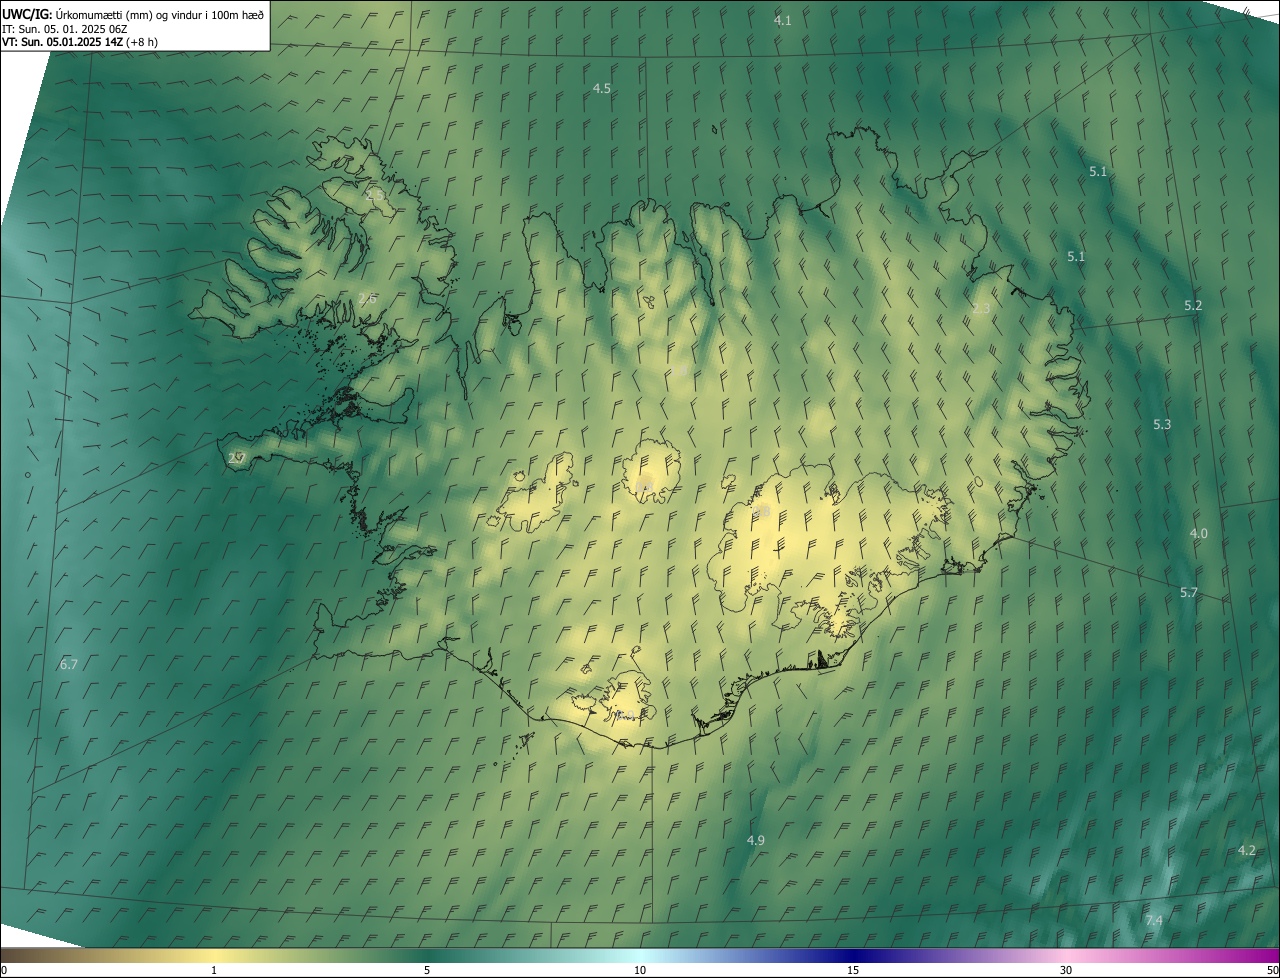Screen dimensions: 1280x978
Task: Click the valid time "VT: Sun. 05.01.2025 14Z (+8 h)"
Action: [80, 42]
